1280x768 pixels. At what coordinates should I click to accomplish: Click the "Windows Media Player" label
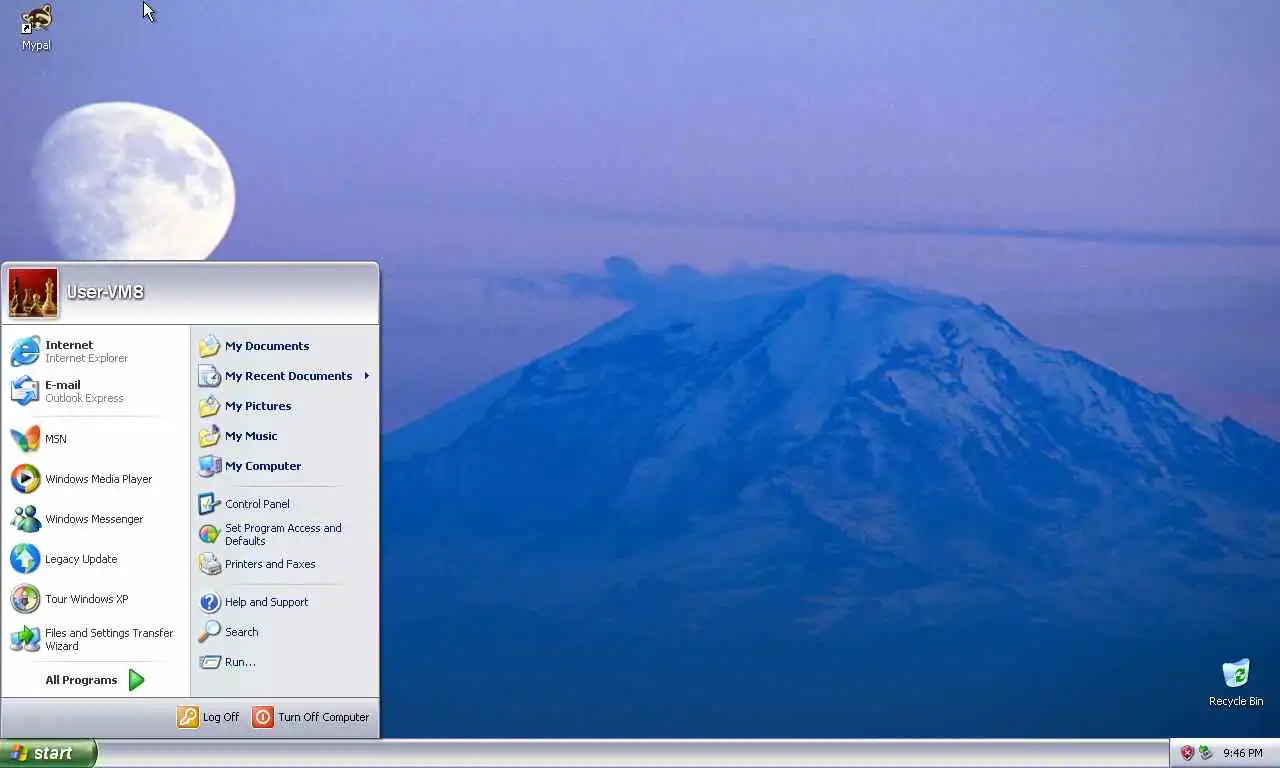(99, 479)
